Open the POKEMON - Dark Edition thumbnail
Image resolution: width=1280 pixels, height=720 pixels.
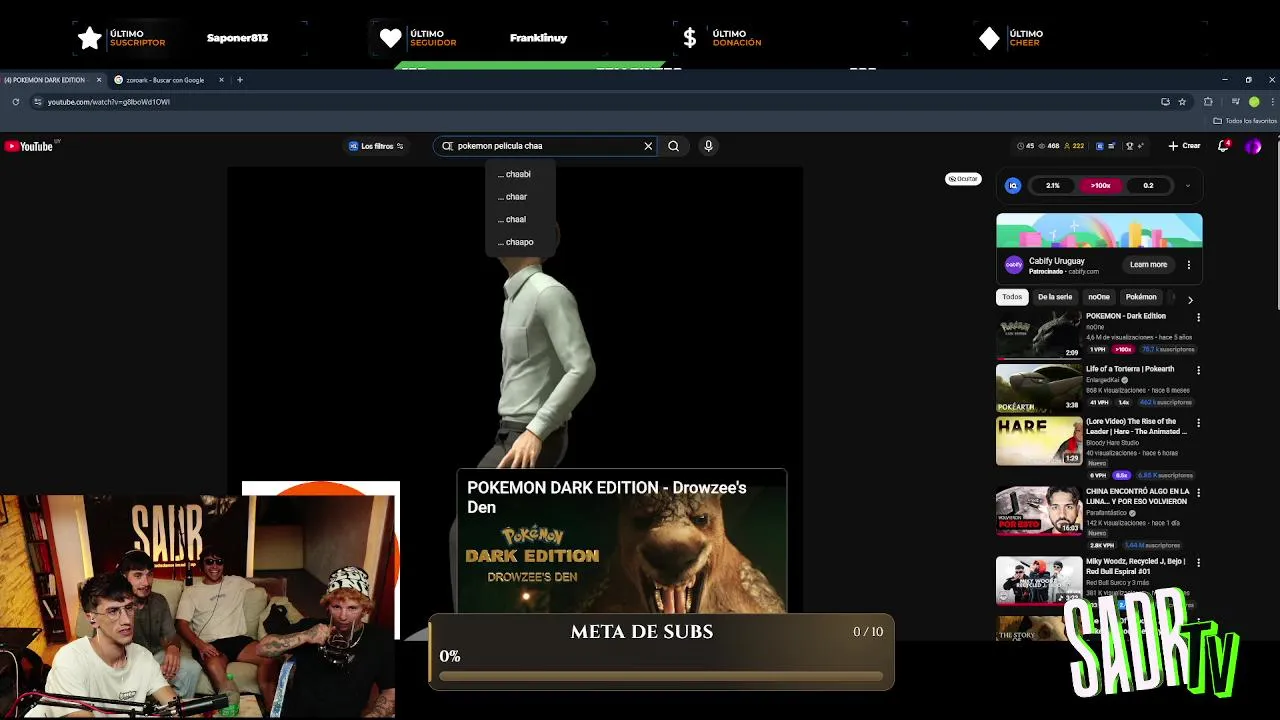1038,334
